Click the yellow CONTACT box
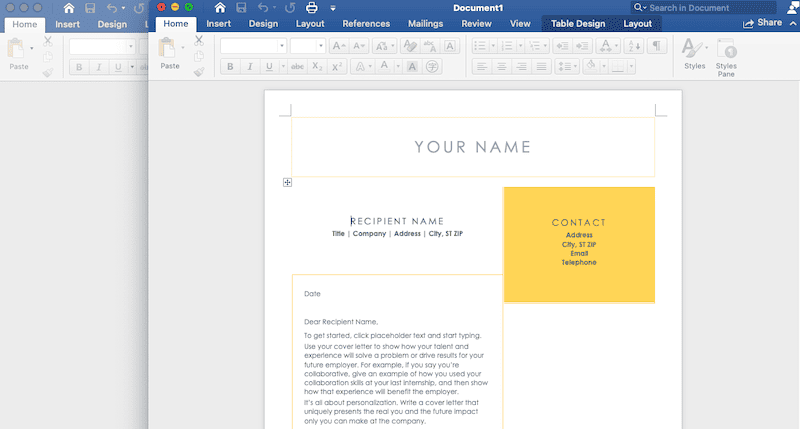Screen dimensions: 800x429 click(579, 244)
